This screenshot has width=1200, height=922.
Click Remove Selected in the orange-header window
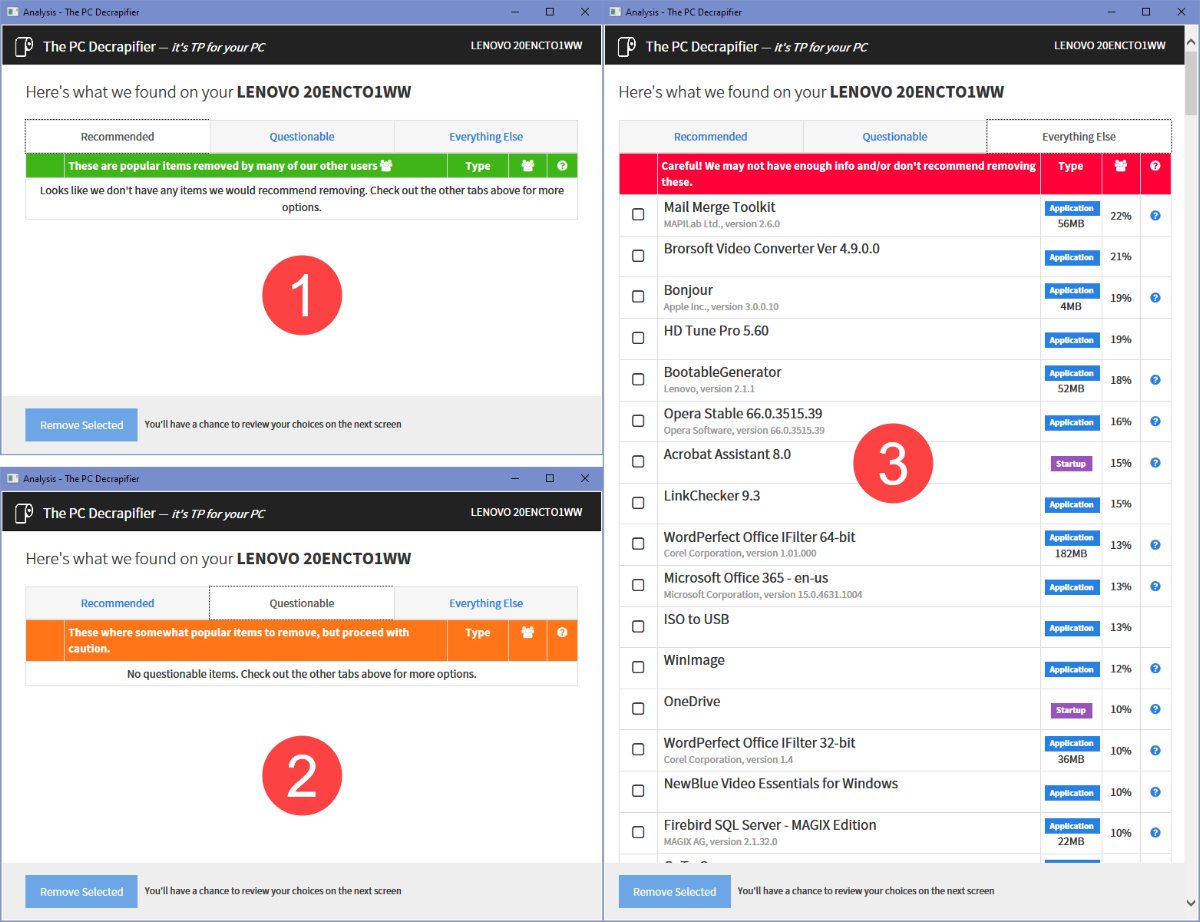[x=81, y=891]
